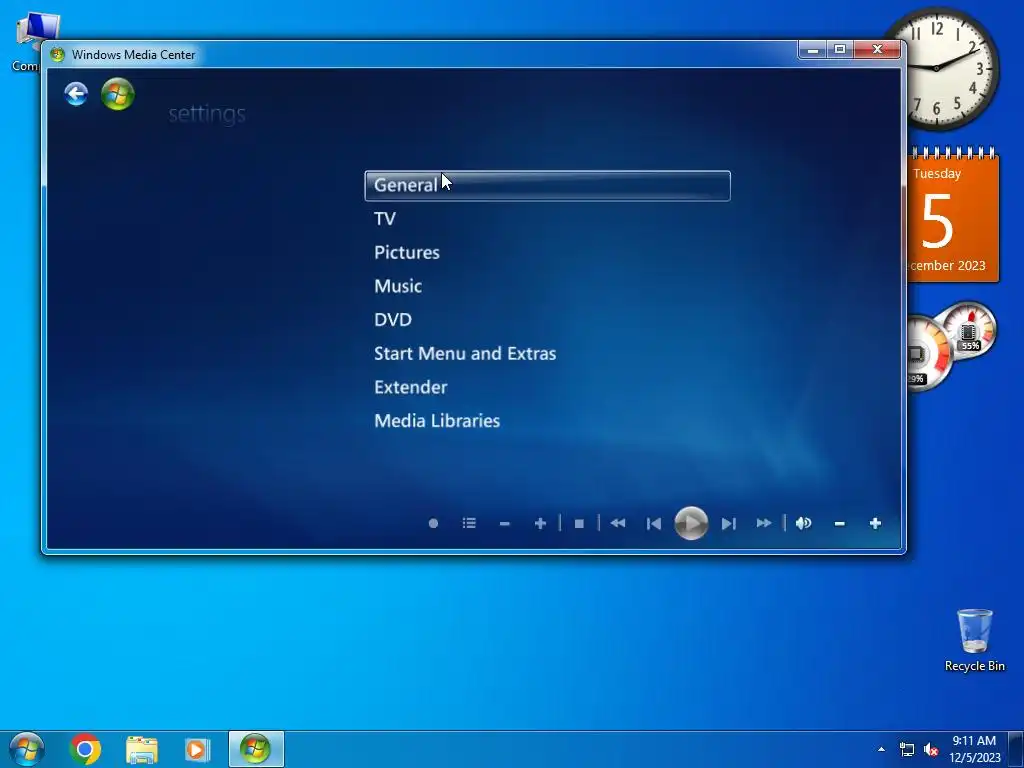Viewport: 1024px width, 768px height.
Task: Rewind with double-left arrows
Action: click(618, 523)
